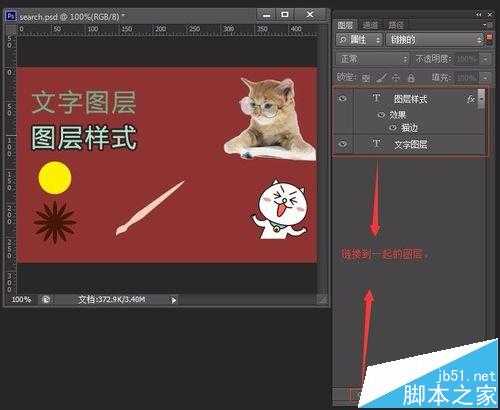Collapse effects list arrow on 图层样式 layer
Image resolution: width=500 pixels, height=410 pixels.
click(481, 99)
